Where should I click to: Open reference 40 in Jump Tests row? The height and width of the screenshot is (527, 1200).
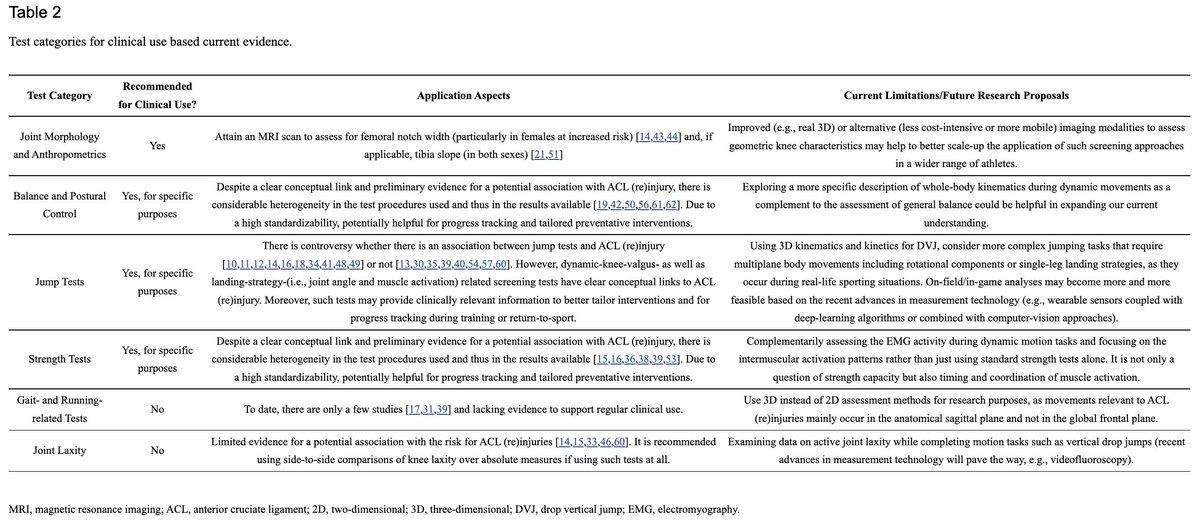click(460, 264)
